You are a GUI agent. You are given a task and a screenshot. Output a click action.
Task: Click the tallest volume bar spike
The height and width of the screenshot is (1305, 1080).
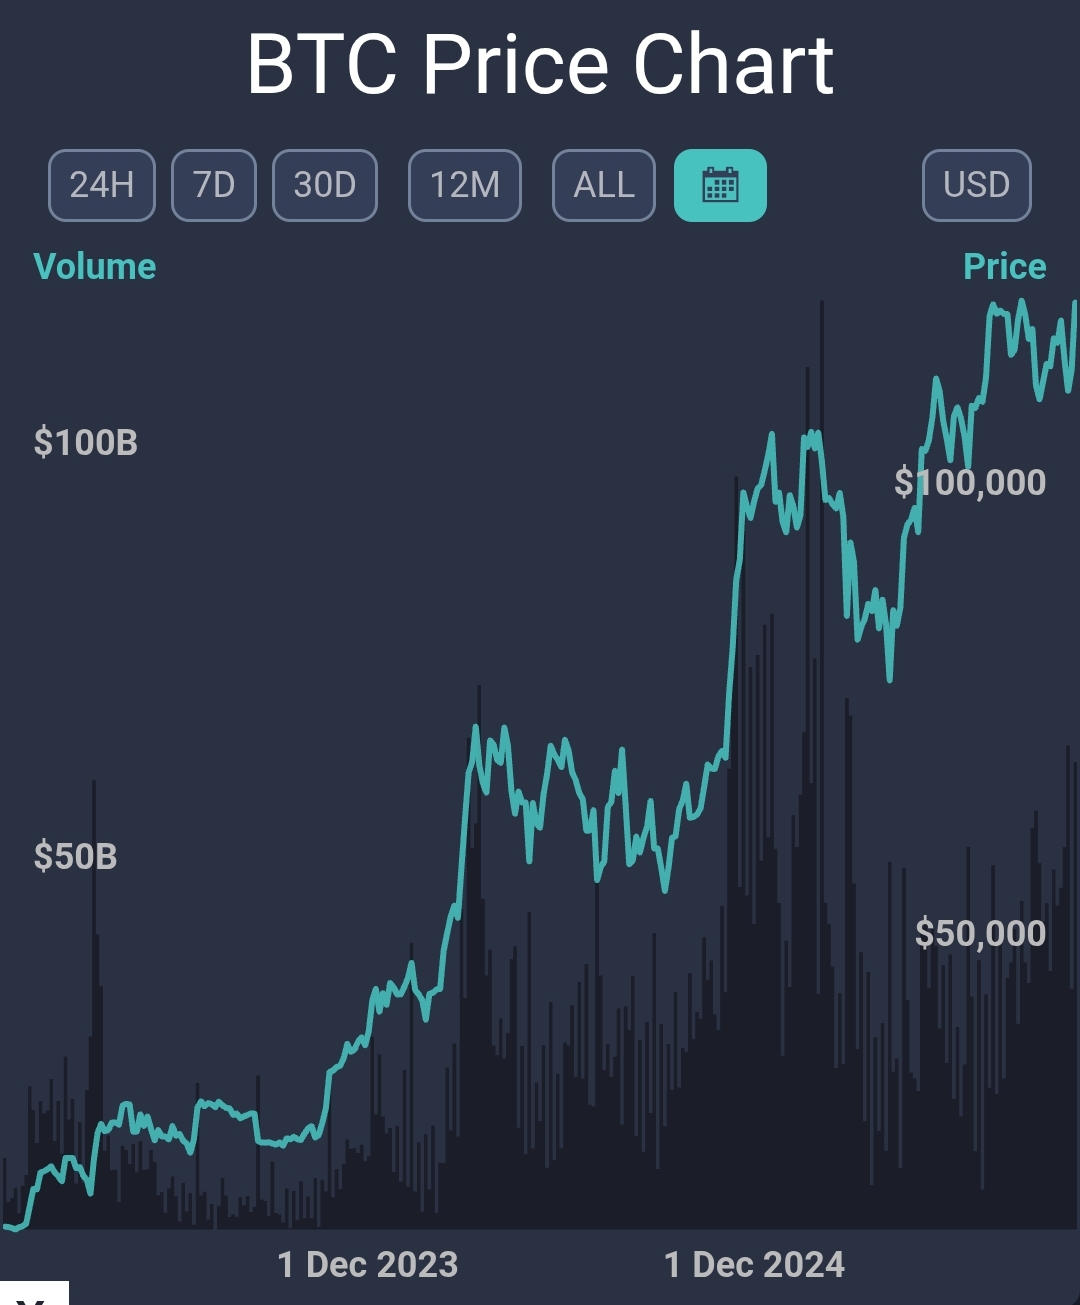point(822,700)
